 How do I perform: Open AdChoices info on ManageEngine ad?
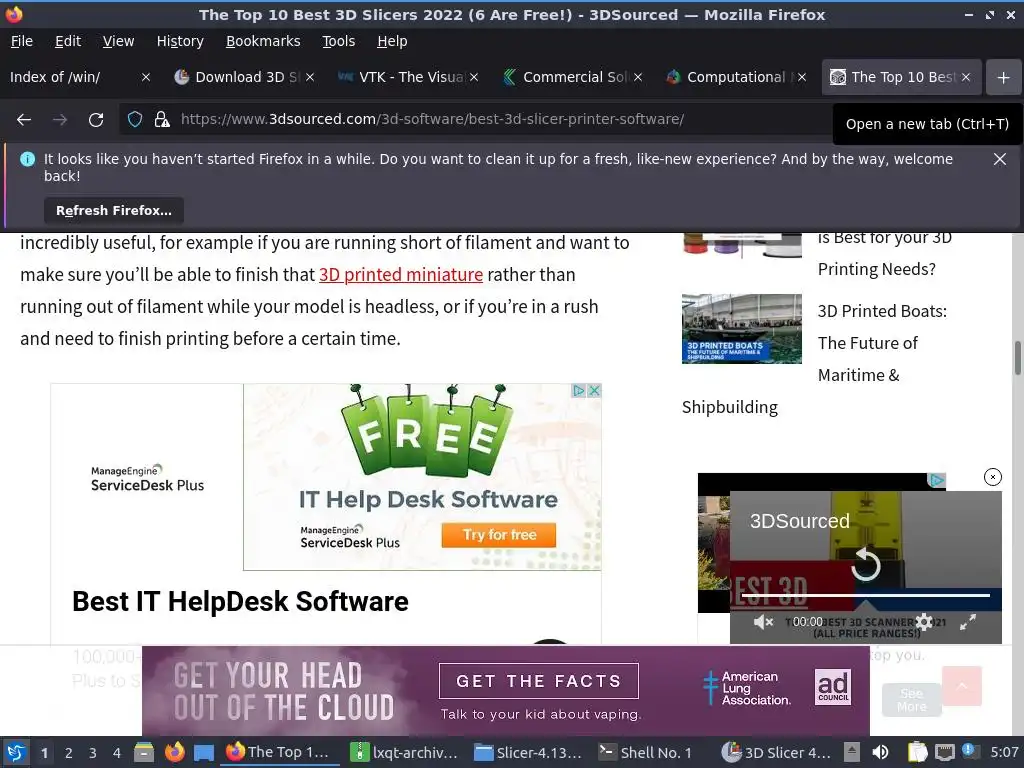coord(579,391)
